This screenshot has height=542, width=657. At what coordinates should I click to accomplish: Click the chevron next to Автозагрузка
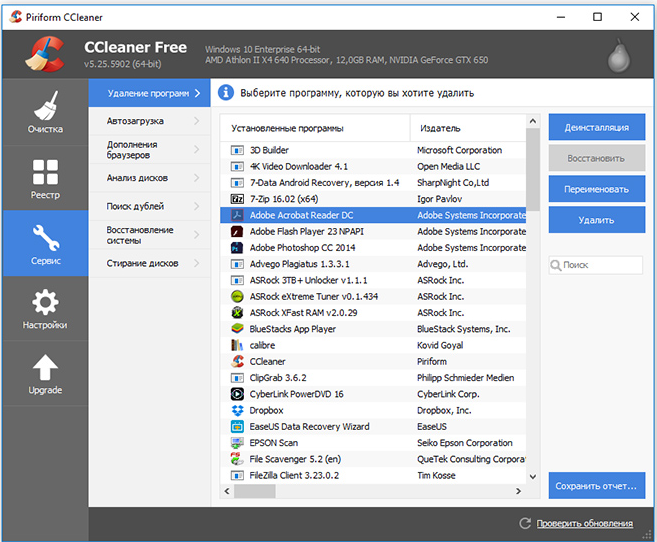point(197,121)
